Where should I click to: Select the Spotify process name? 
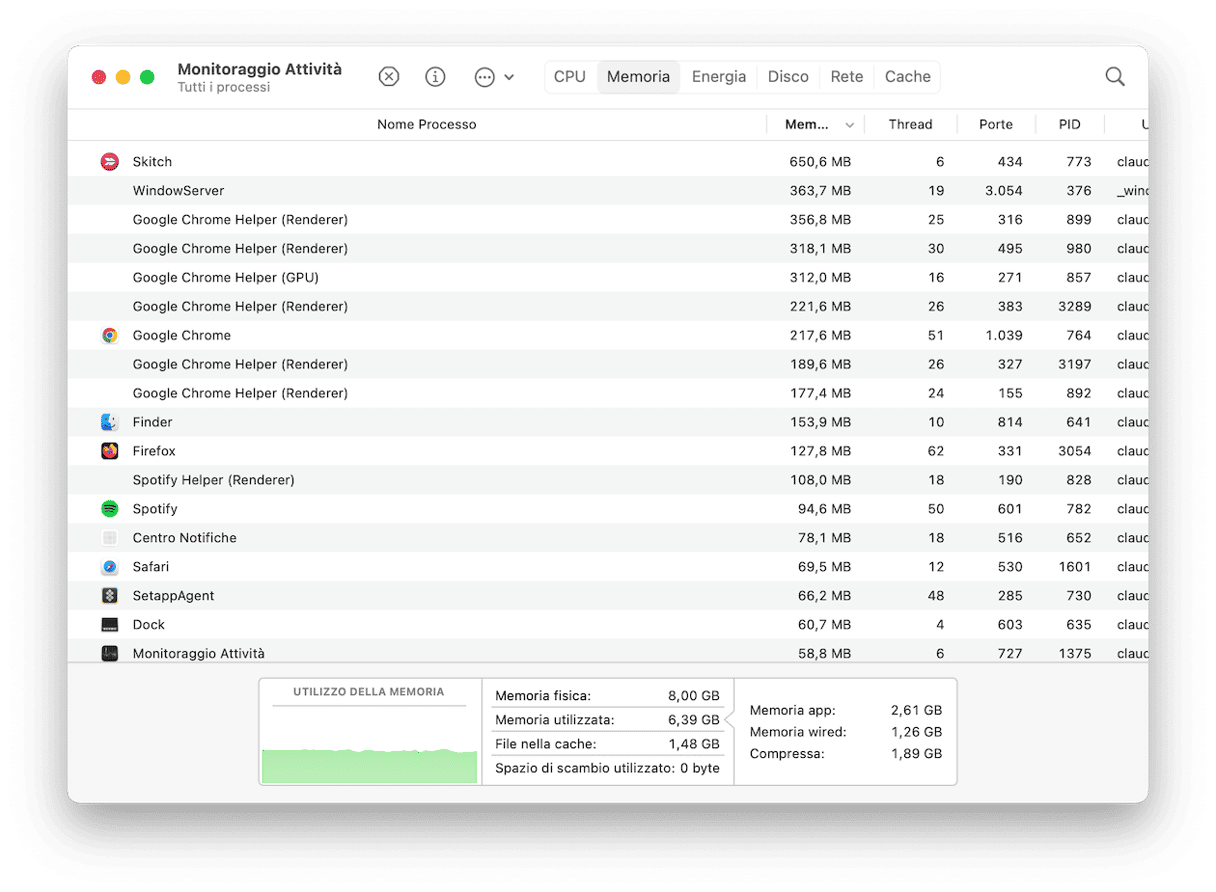click(x=155, y=510)
